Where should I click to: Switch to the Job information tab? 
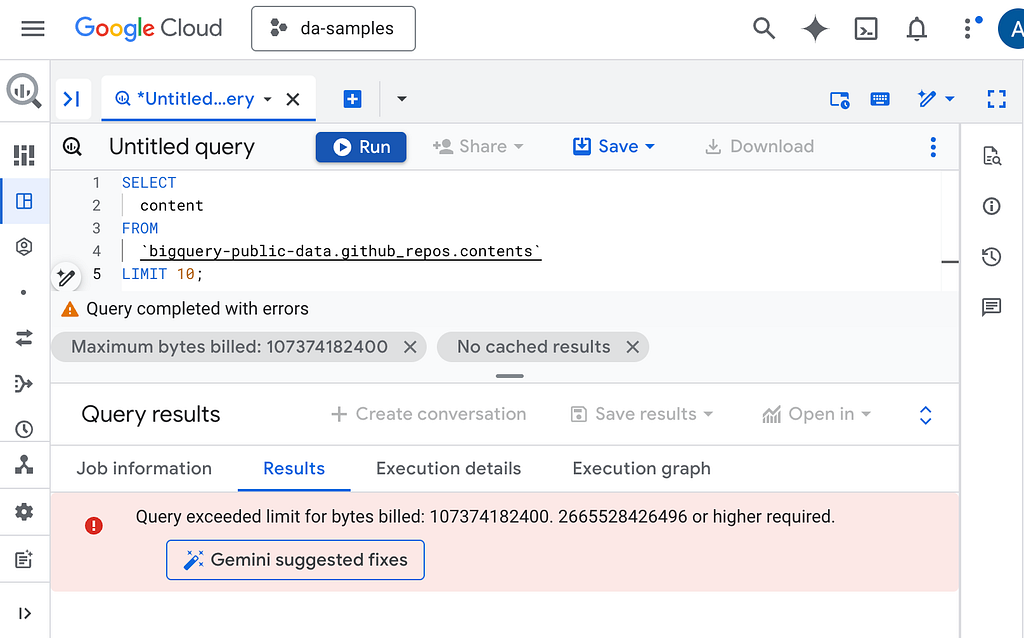pos(144,468)
